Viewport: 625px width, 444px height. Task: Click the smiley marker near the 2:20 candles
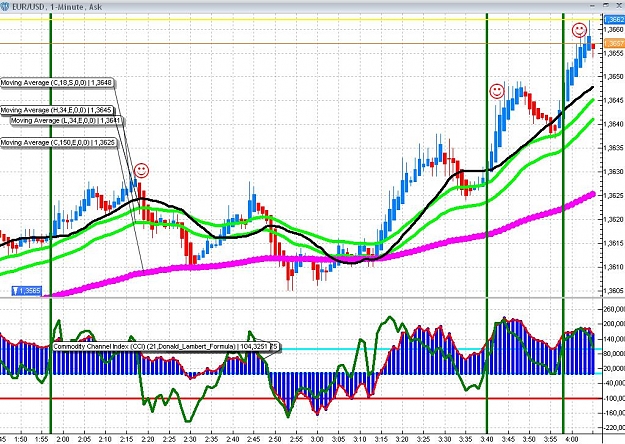[141, 171]
